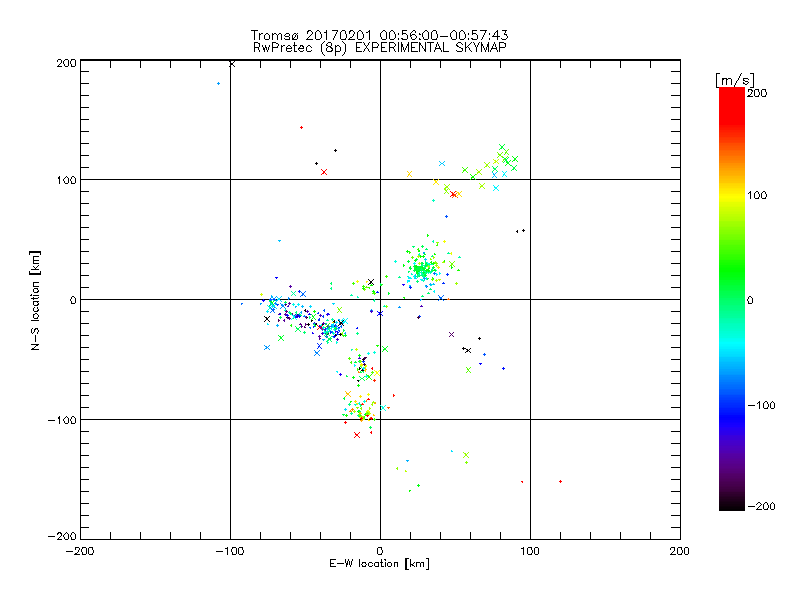Click the red X marker below the -100 km gridline
Viewport: 800px width, 600px height.
click(x=357, y=435)
